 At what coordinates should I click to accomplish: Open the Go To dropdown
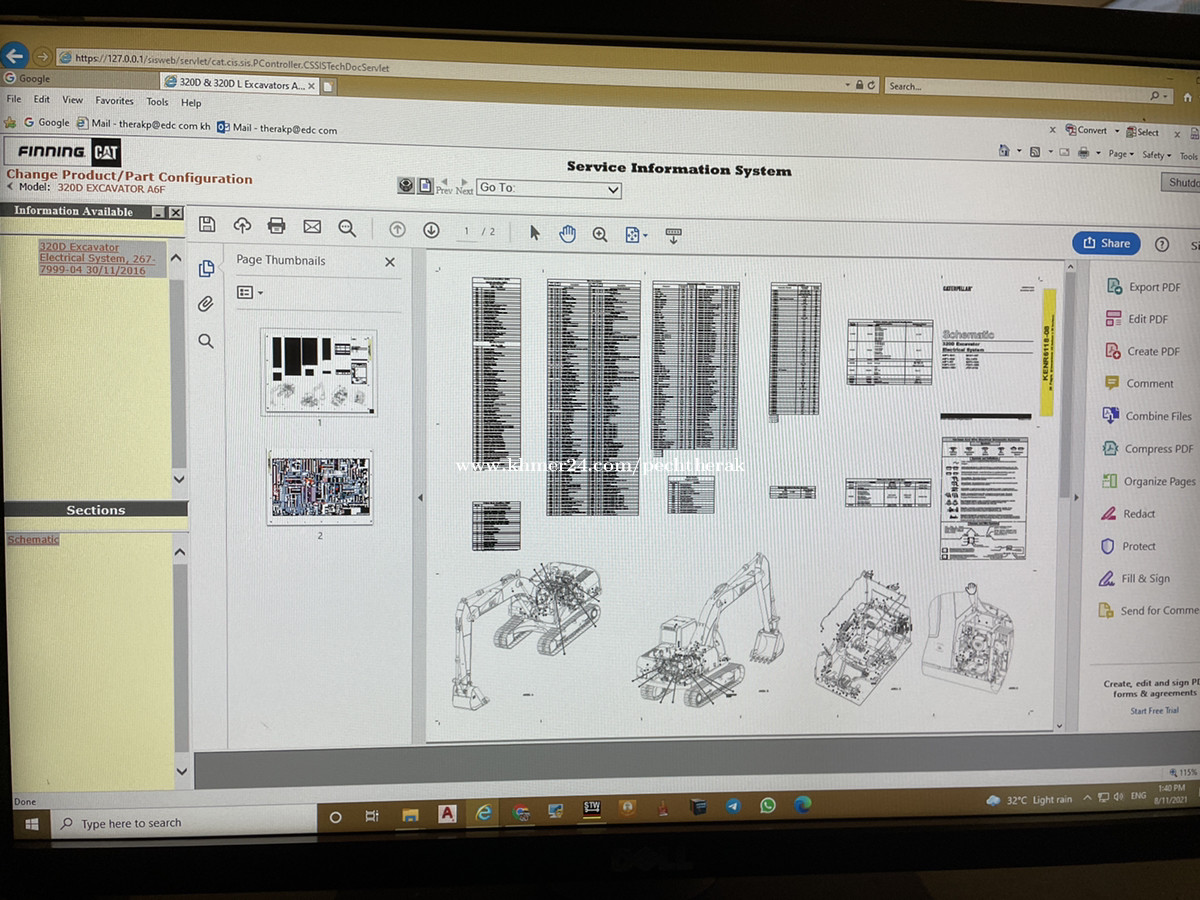point(549,188)
